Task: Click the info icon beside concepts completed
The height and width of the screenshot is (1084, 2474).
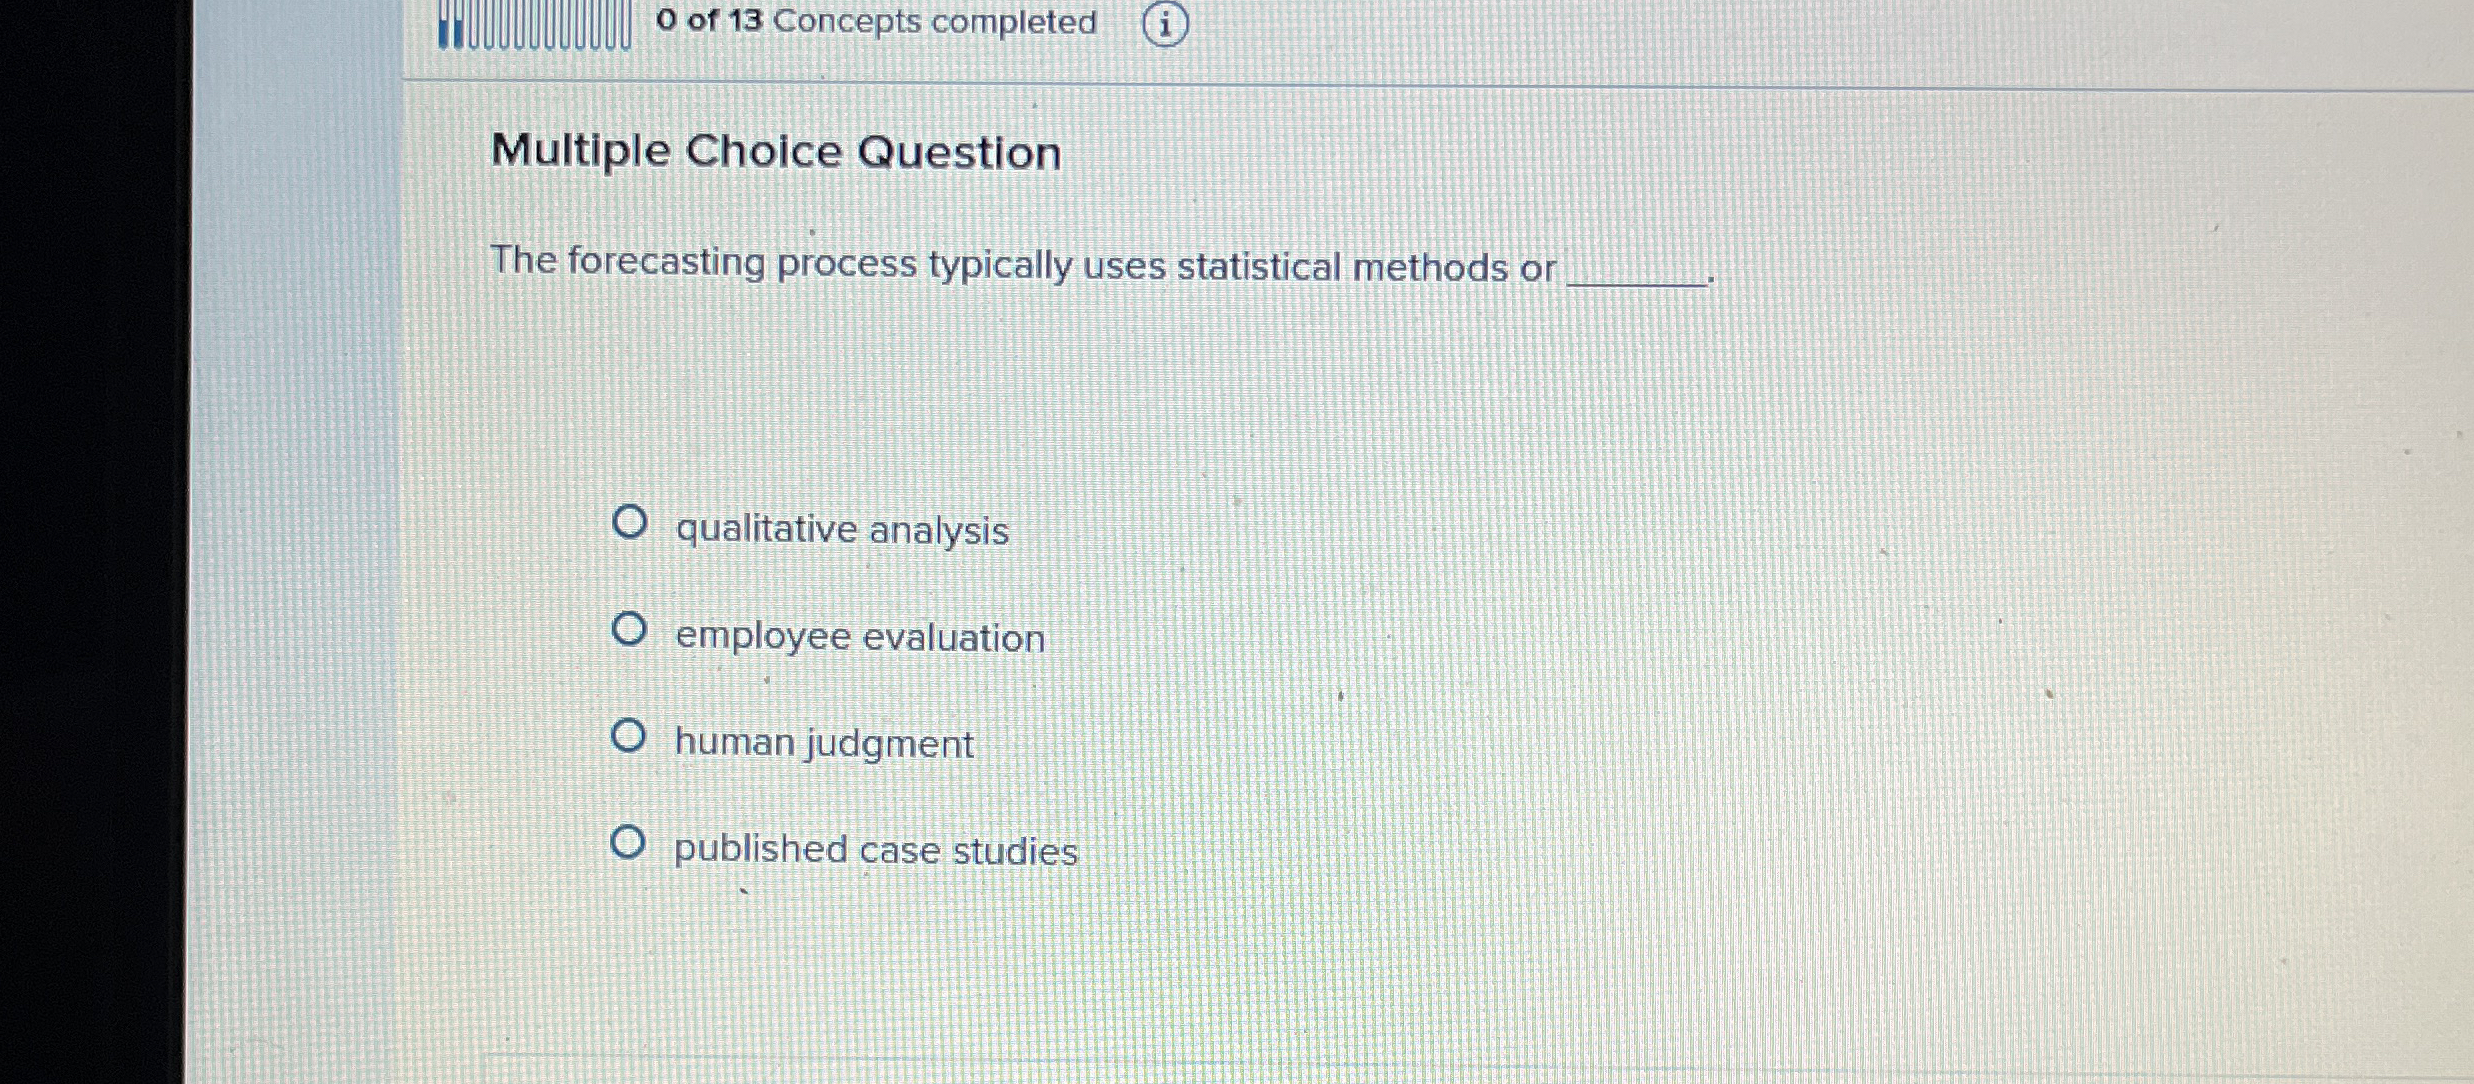Action: point(1167,22)
